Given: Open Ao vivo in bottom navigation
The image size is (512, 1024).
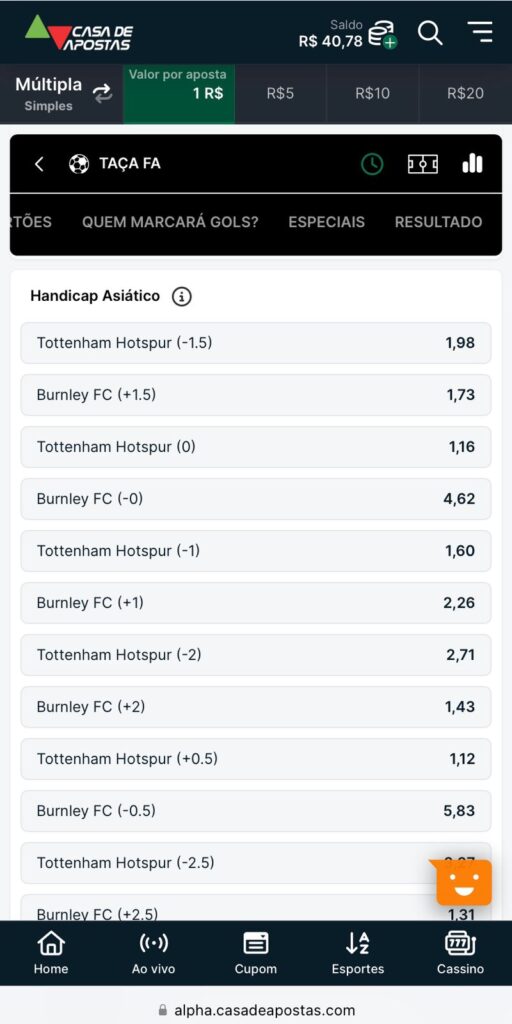Looking at the screenshot, I should pyautogui.click(x=153, y=953).
